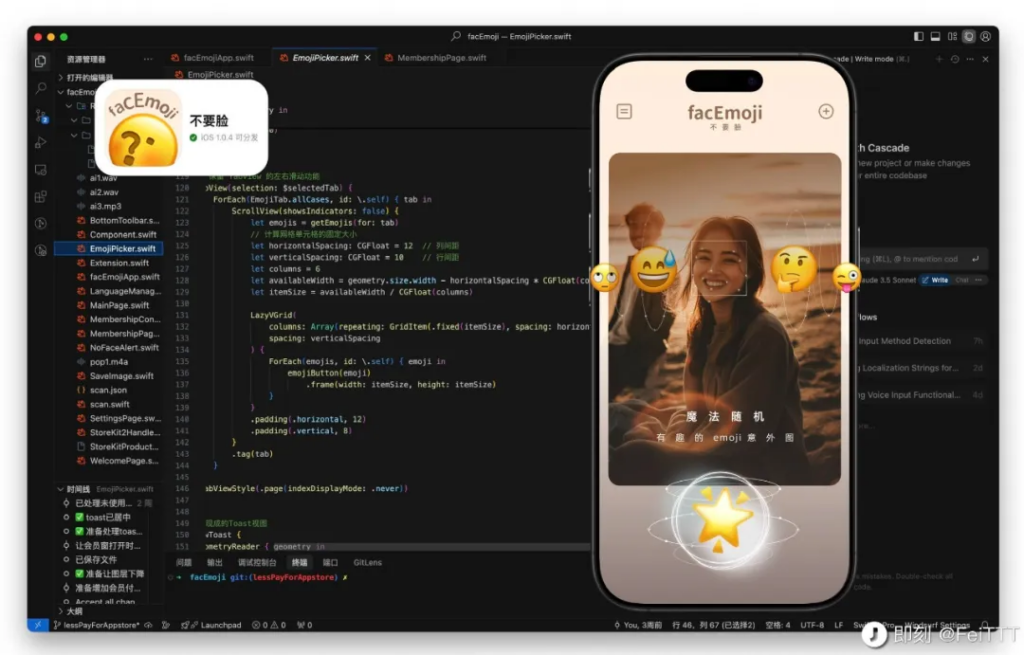Open the Remote Explorer view
1024x655 pixels.
(40, 170)
